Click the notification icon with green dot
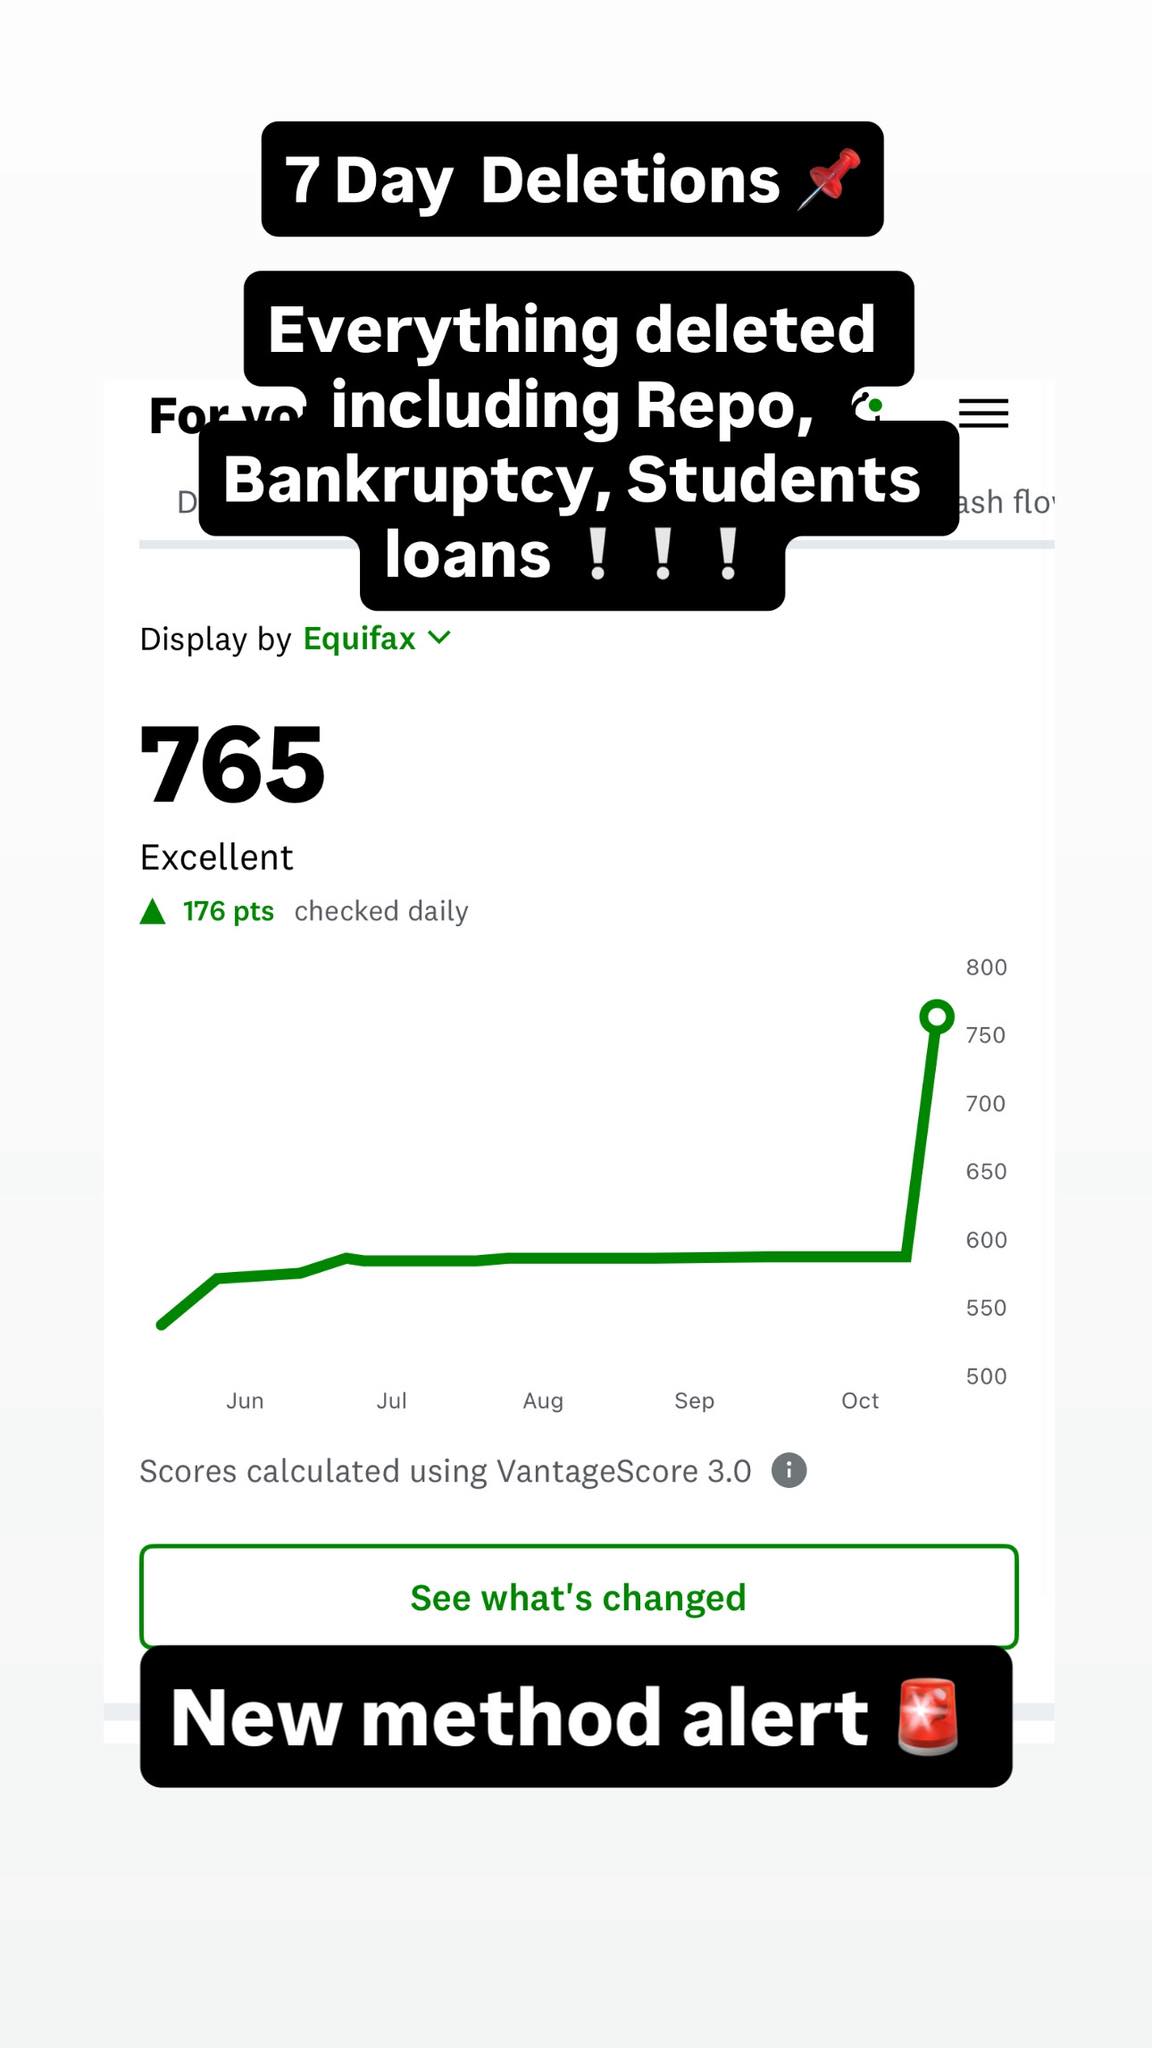1152x2048 pixels. point(868,406)
